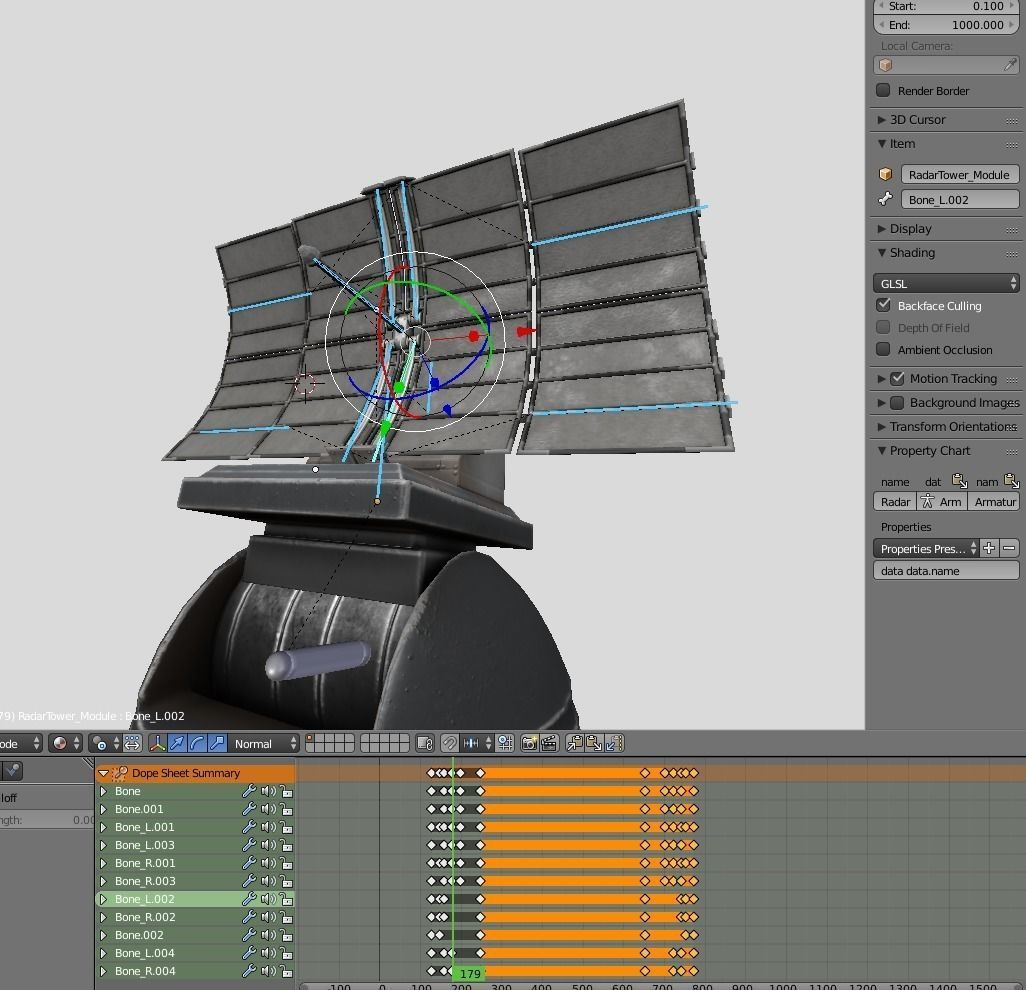Image resolution: width=1026 pixels, height=990 pixels.
Task: Enable the Render Border checkbox
Action: coord(883,90)
